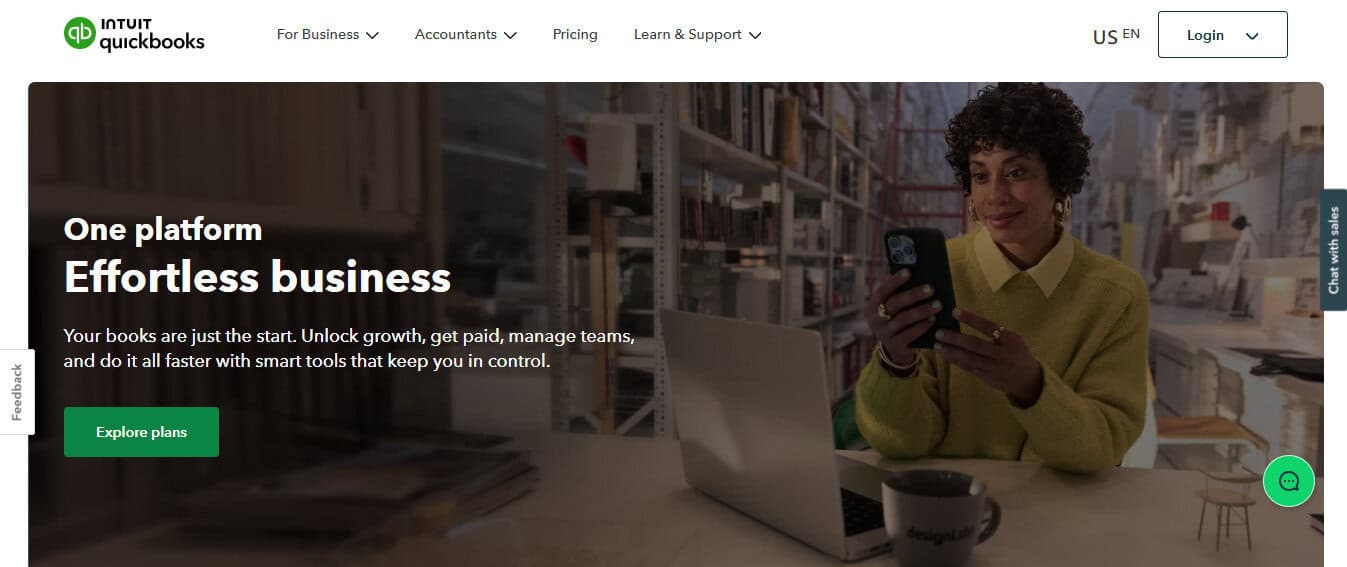Open the Login dropdown arrow

point(1252,35)
